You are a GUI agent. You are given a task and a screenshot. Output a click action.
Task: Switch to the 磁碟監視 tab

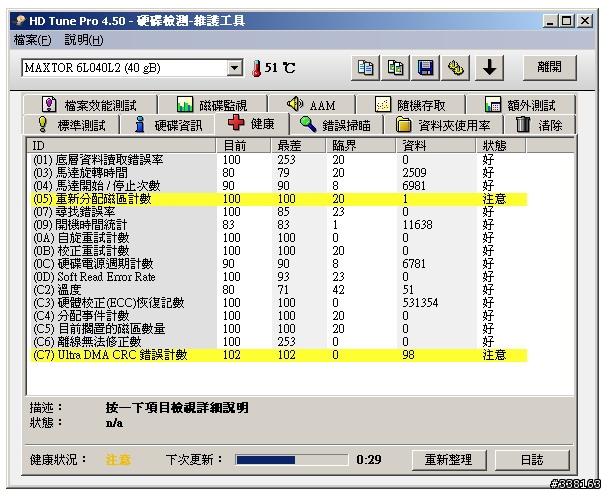coord(213,105)
